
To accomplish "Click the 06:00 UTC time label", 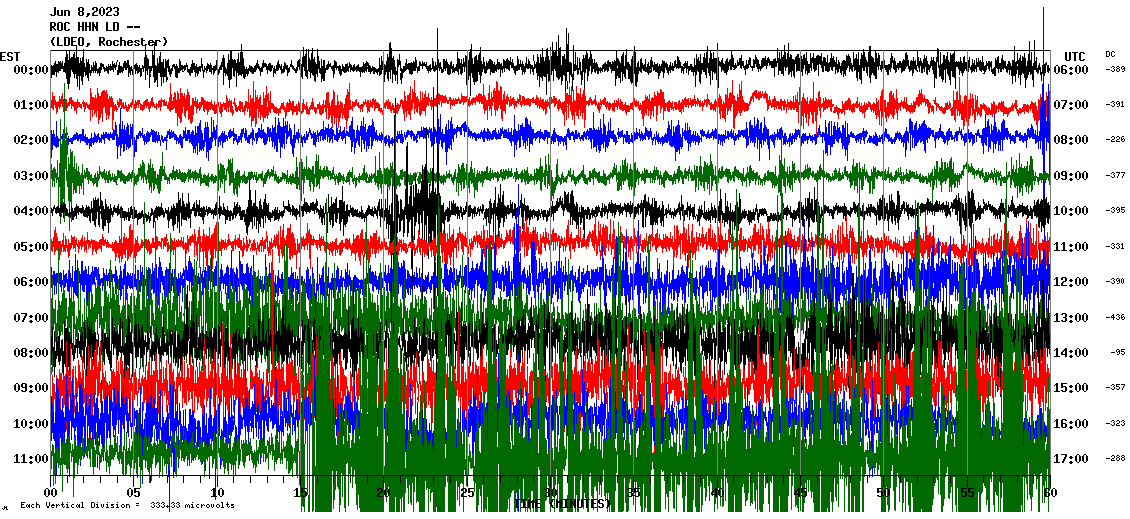I will [x=1070, y=69].
